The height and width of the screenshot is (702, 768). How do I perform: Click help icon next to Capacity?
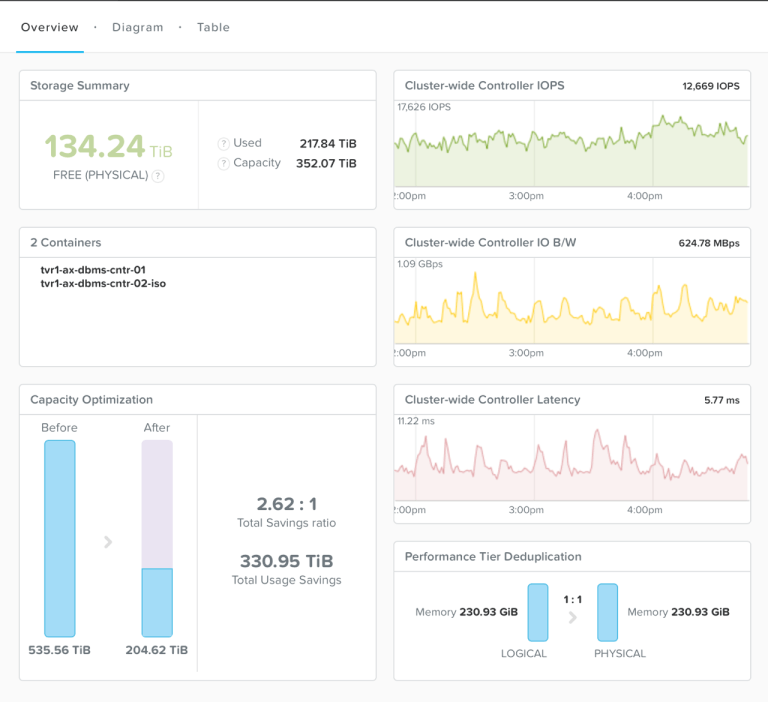coord(223,163)
